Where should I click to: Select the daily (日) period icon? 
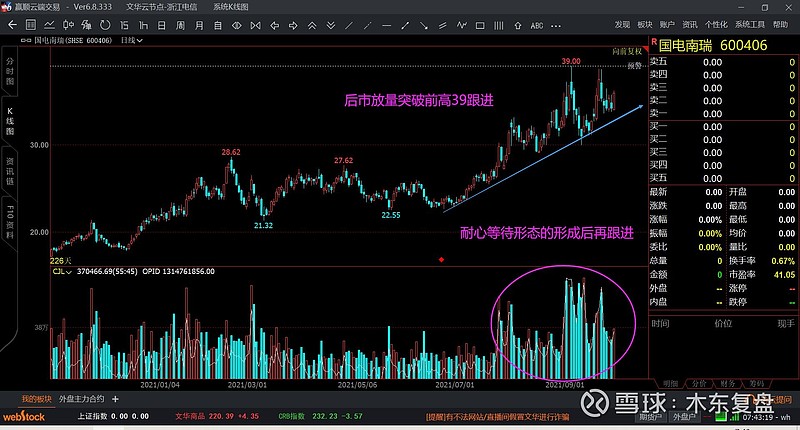click(162, 25)
